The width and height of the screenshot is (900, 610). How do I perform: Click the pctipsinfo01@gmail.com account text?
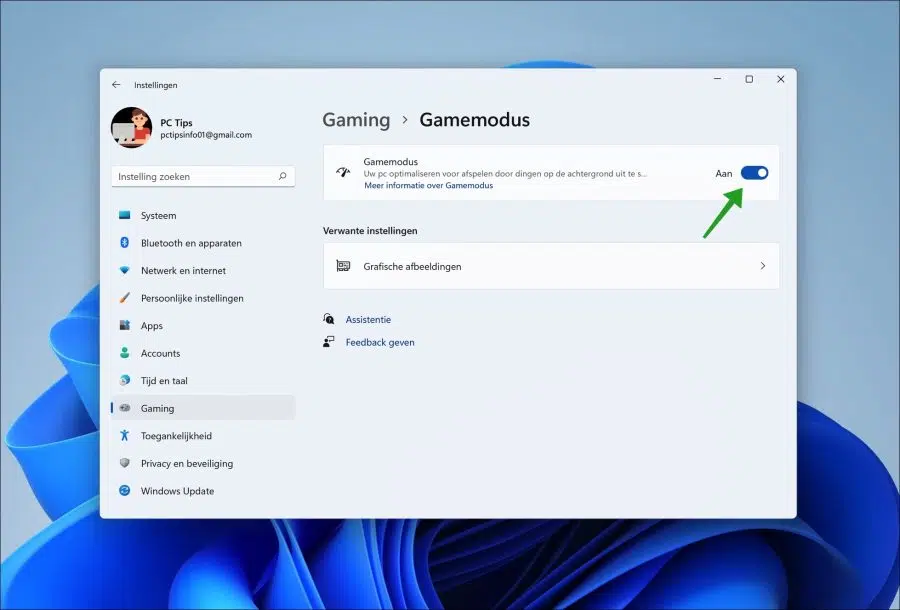pyautogui.click(x=206, y=135)
